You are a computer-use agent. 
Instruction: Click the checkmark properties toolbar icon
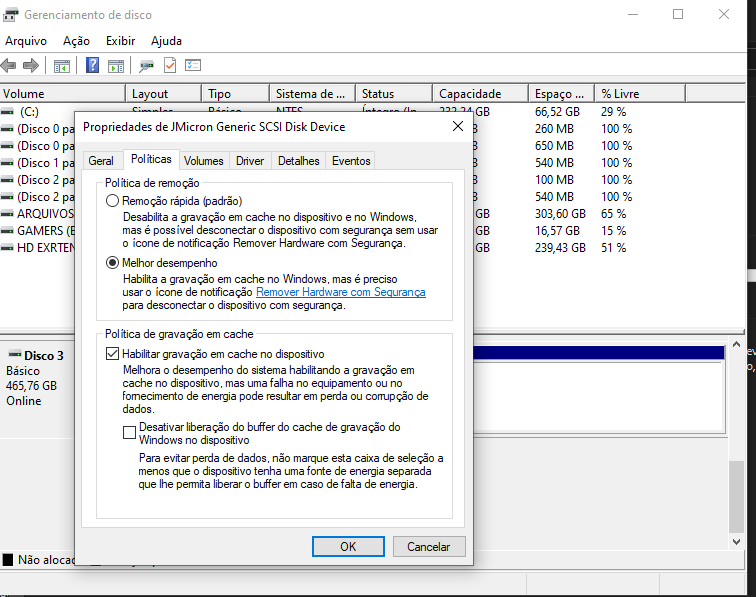170,65
